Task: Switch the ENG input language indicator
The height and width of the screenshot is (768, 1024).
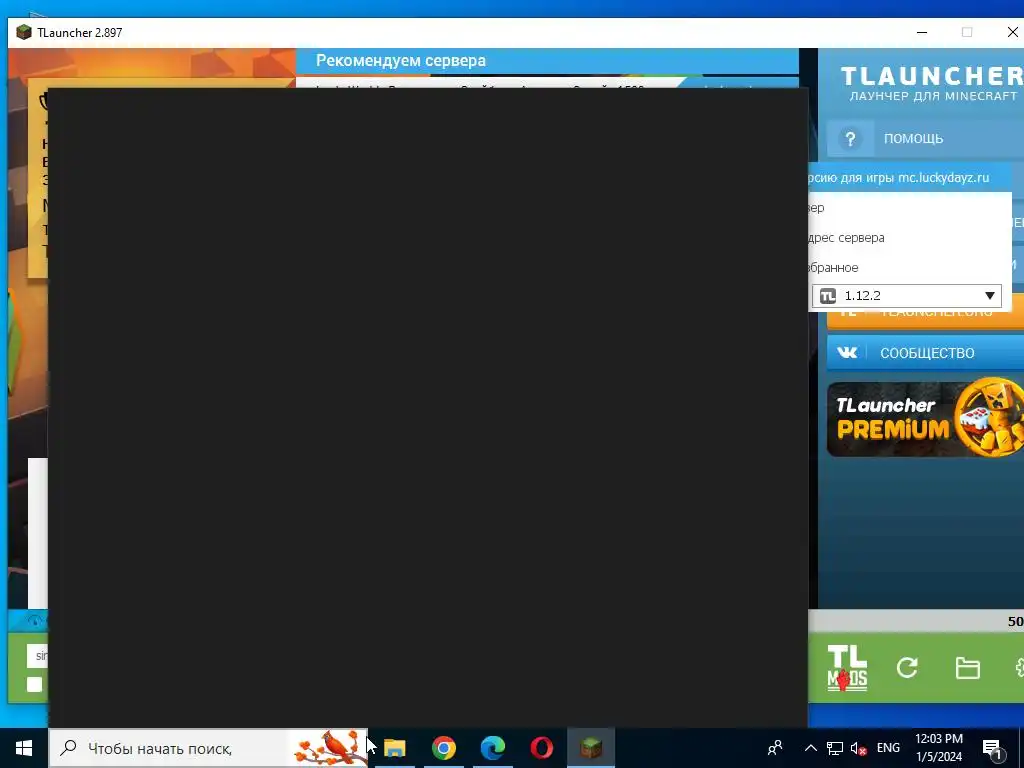Action: point(888,748)
